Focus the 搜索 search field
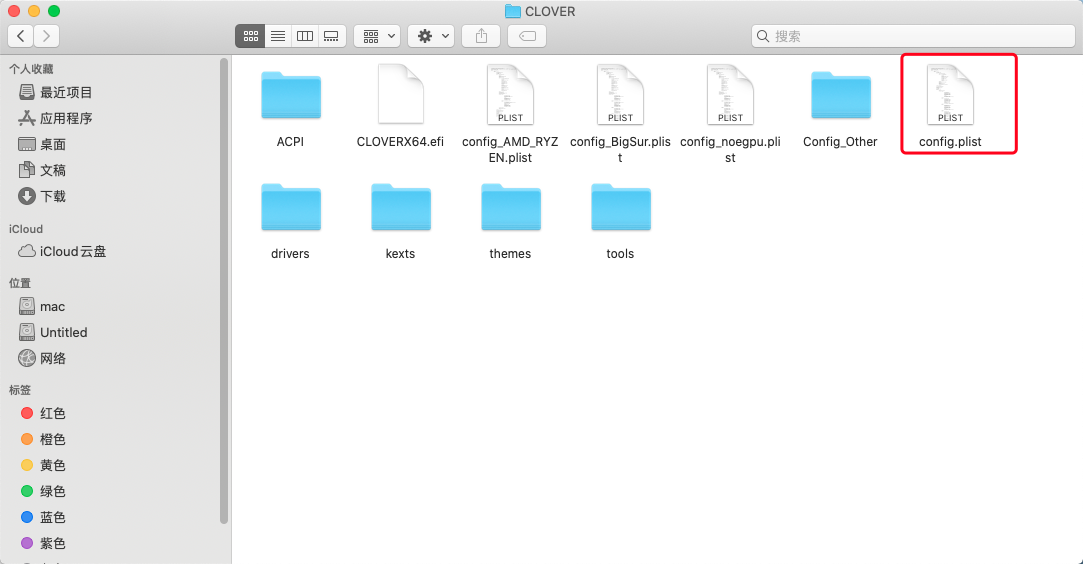1083x564 pixels. [913, 36]
